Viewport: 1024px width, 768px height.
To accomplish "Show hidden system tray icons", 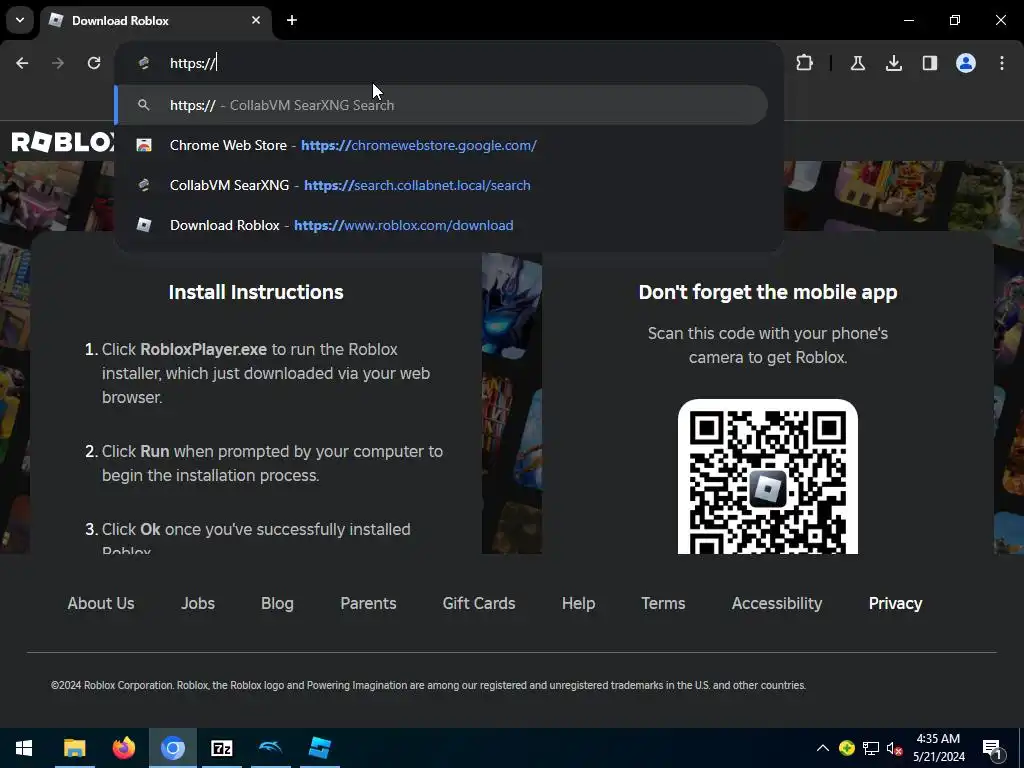I will (823, 748).
